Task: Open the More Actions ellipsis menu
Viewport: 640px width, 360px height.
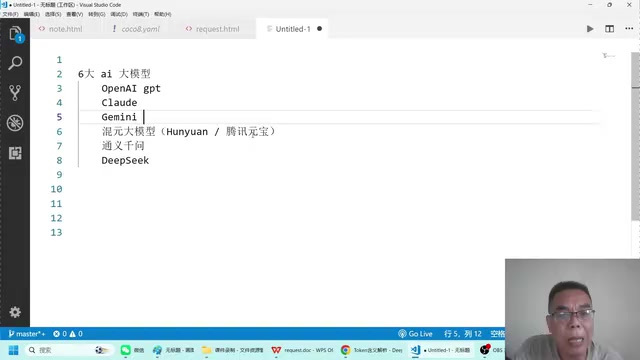Action: coord(629,29)
